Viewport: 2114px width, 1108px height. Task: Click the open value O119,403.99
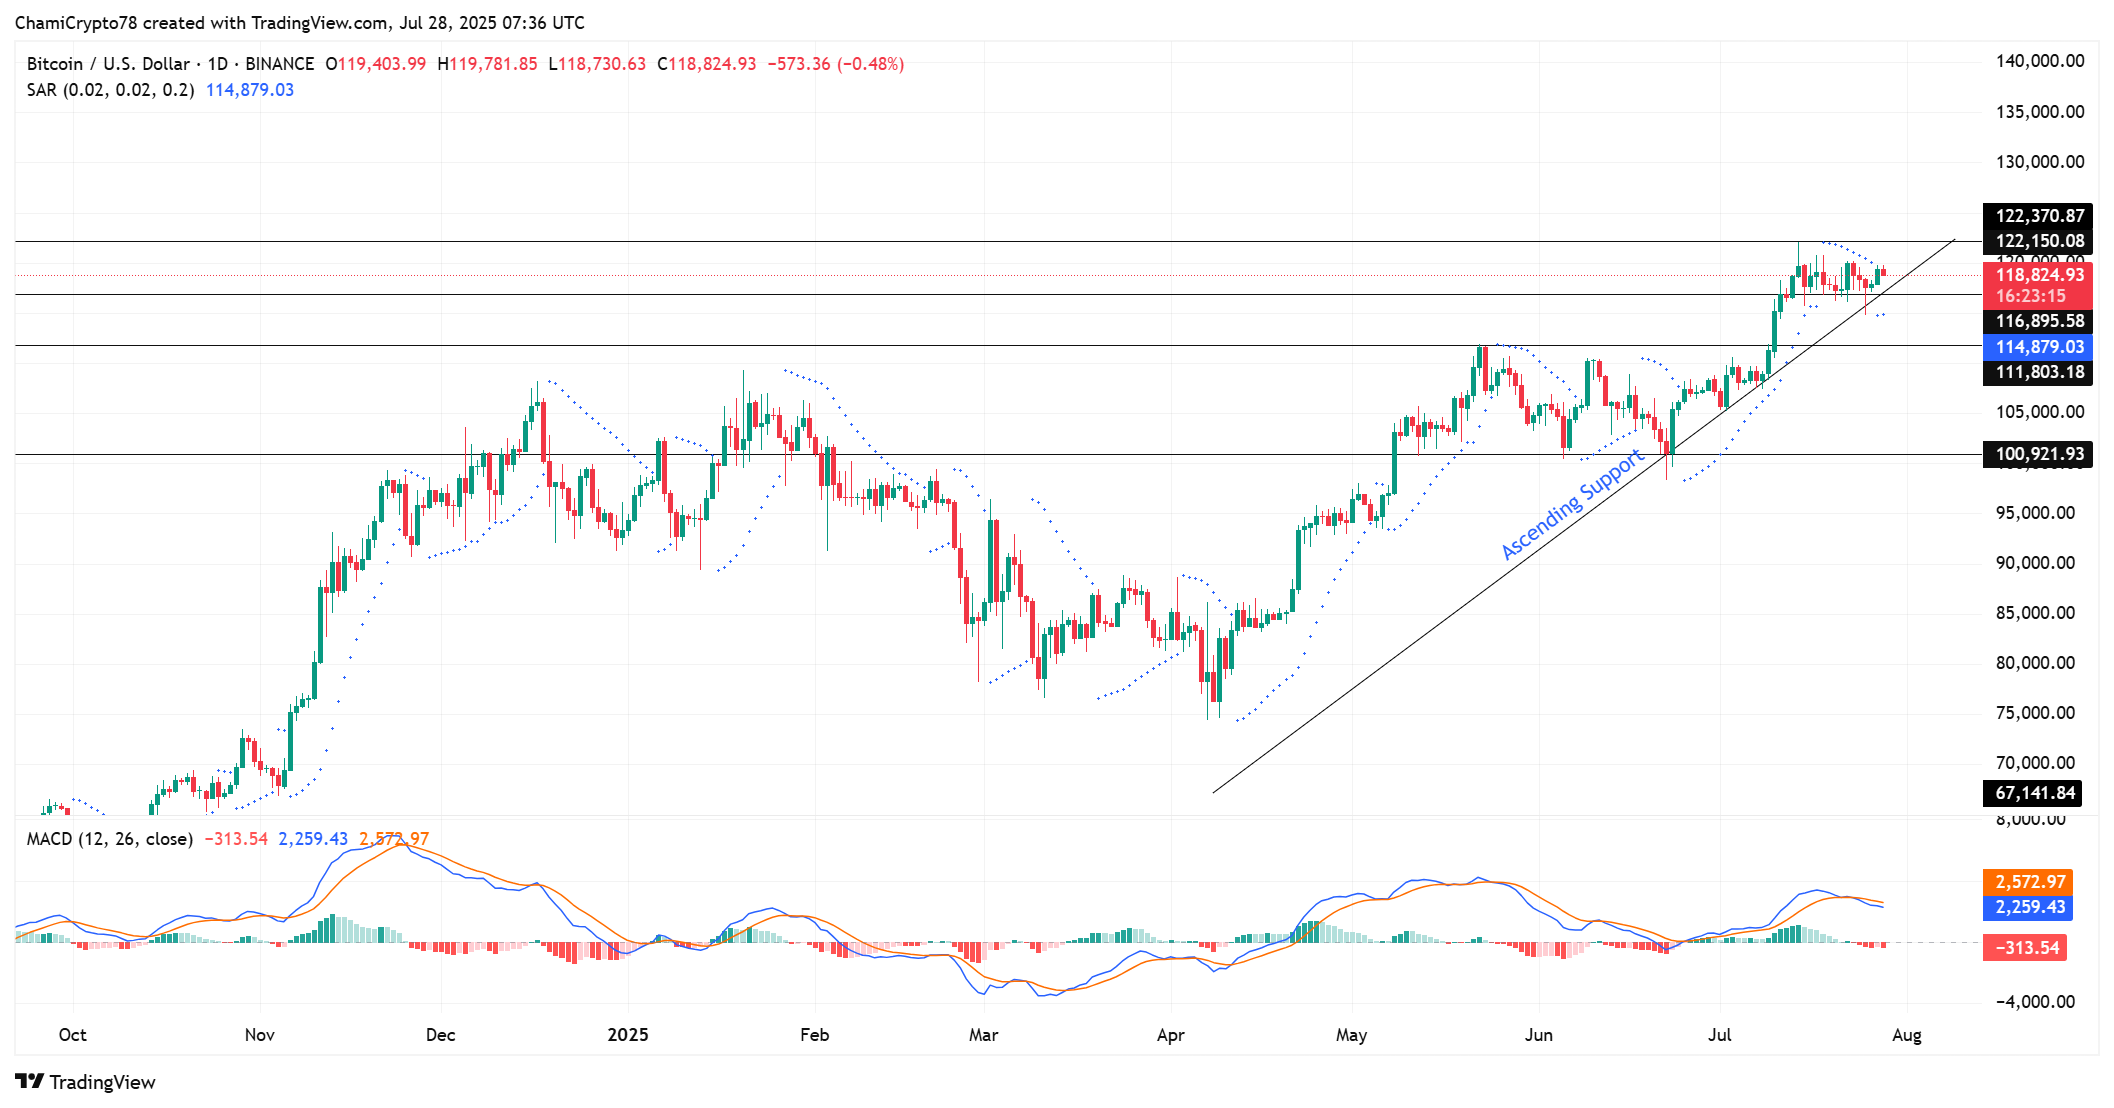(375, 64)
